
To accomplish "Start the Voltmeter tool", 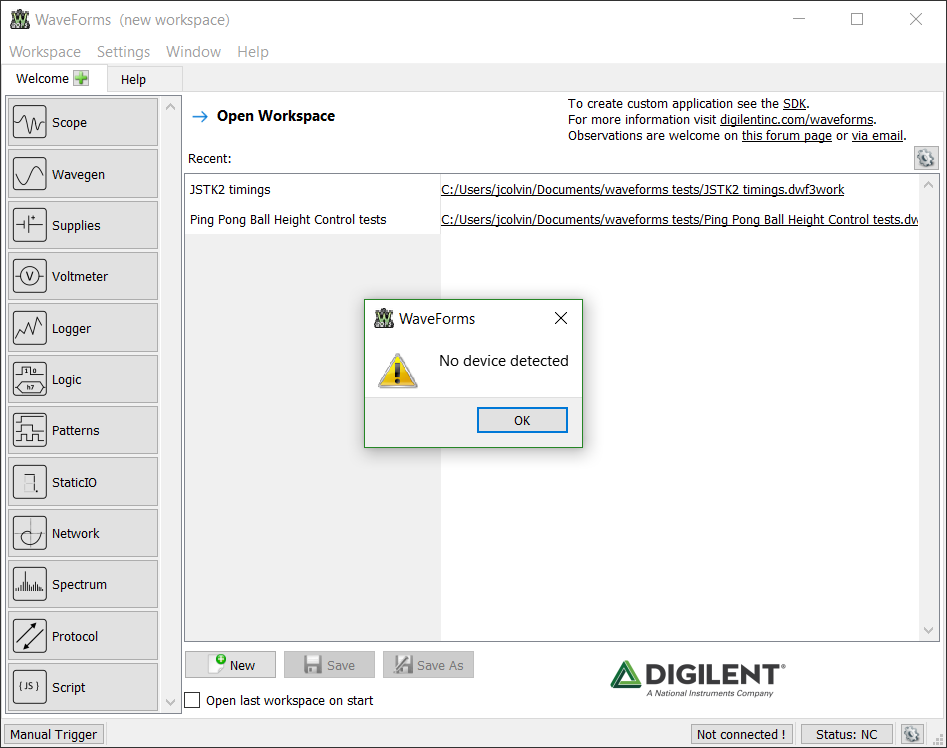I will (83, 277).
